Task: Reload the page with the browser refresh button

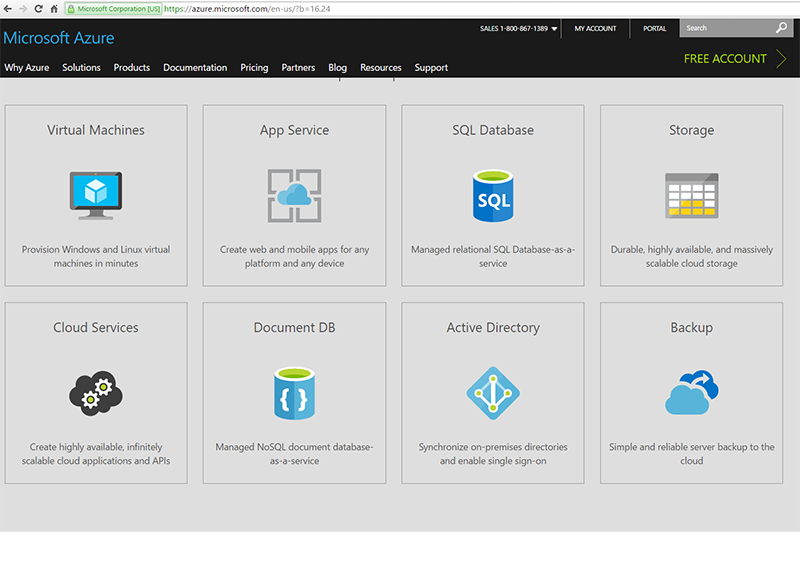Action: coord(39,8)
